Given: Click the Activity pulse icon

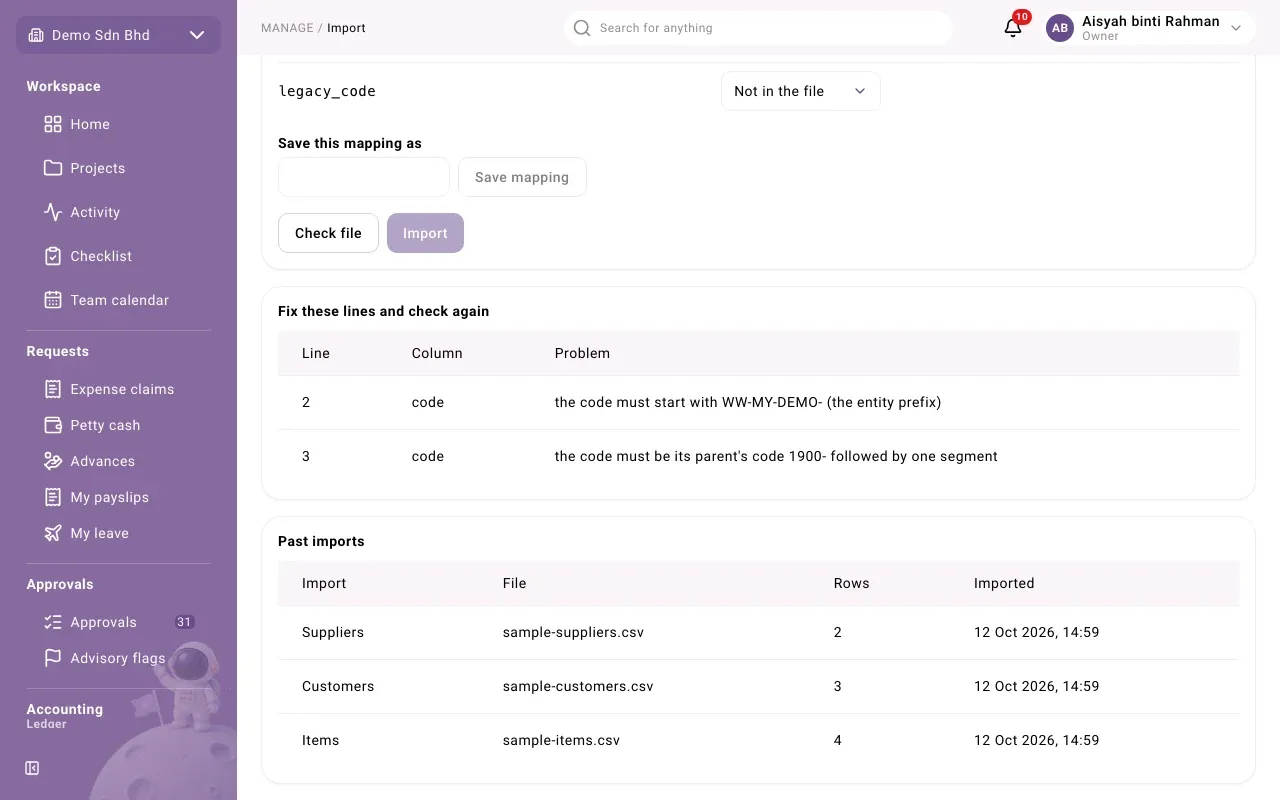Looking at the screenshot, I should [x=53, y=212].
